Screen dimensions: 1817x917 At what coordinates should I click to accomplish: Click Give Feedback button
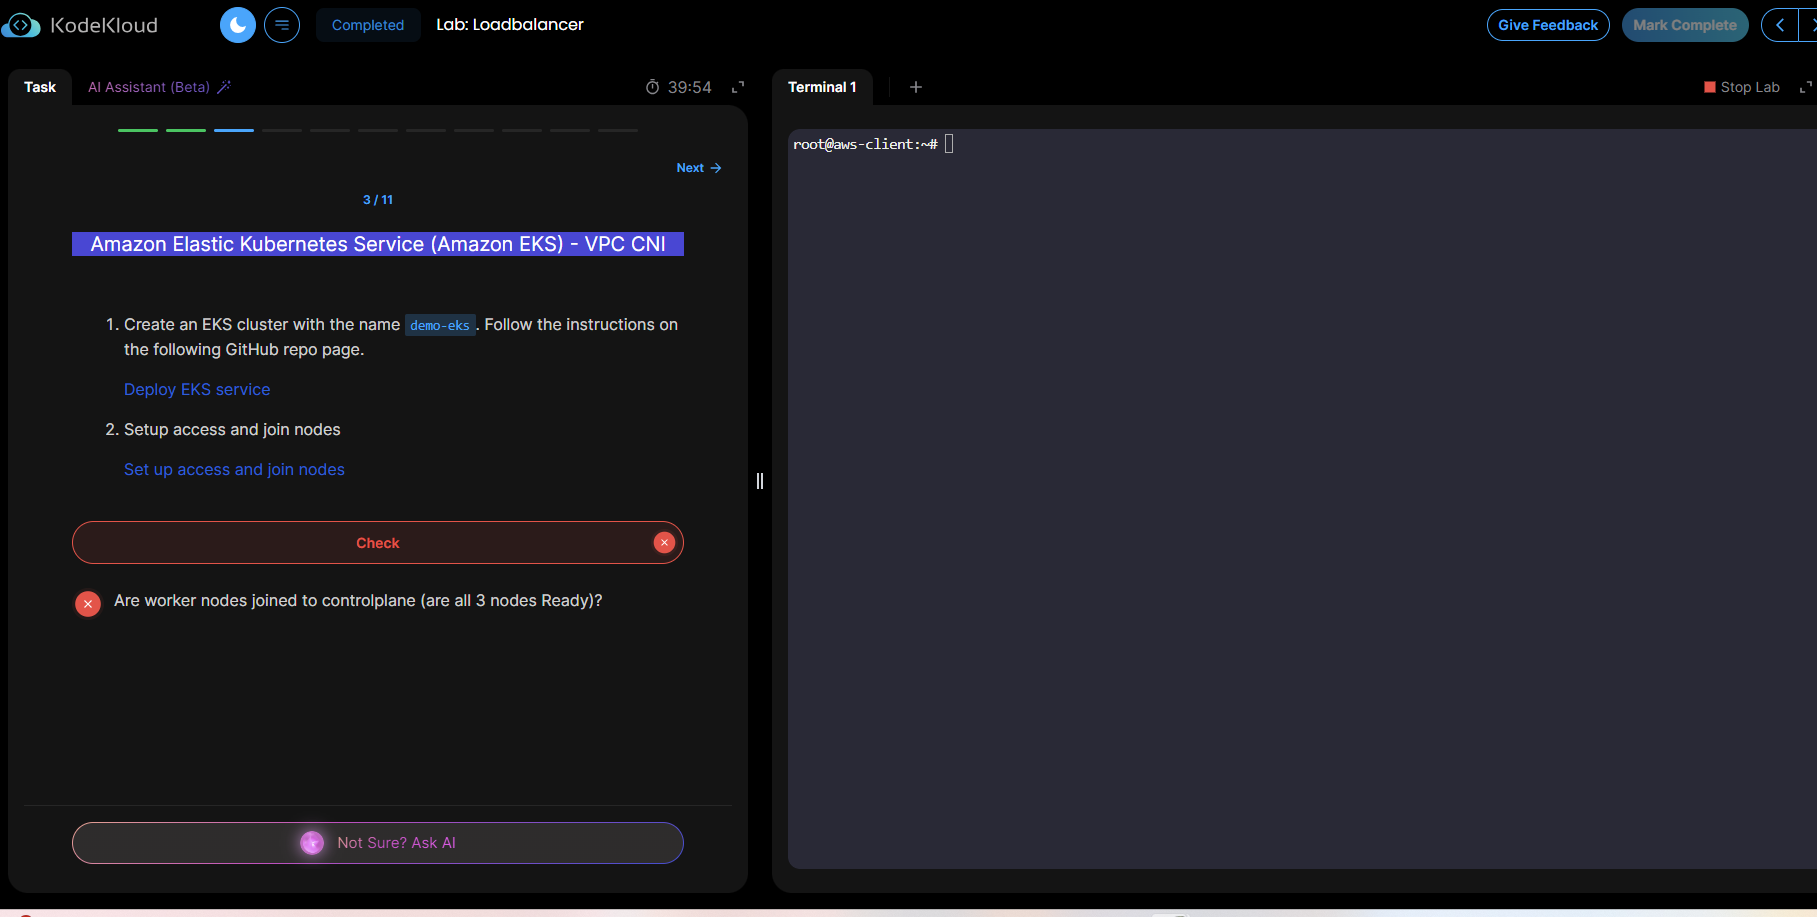pyautogui.click(x=1548, y=25)
